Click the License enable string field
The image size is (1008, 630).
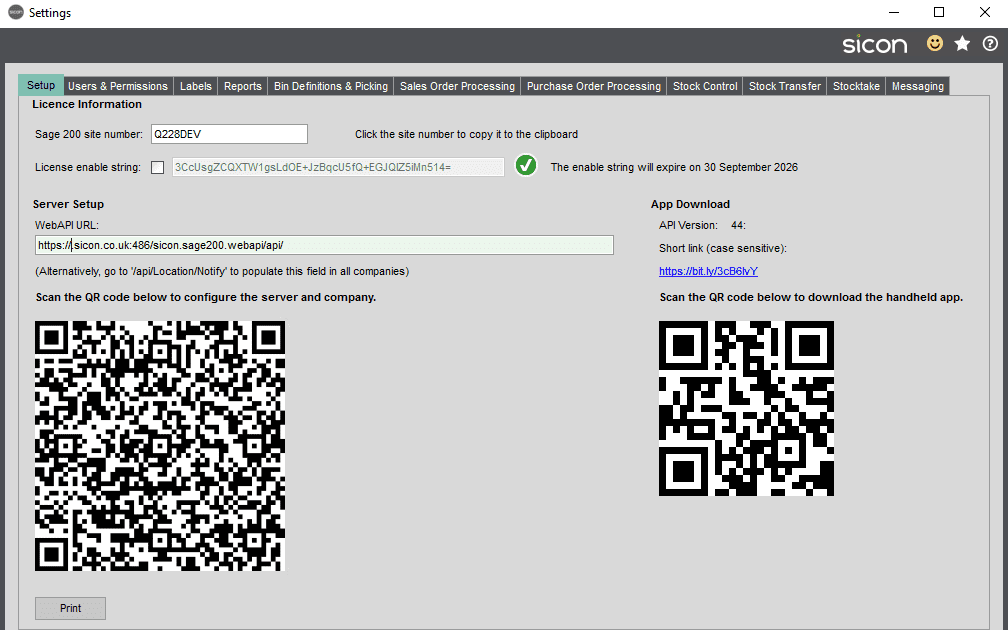point(338,167)
